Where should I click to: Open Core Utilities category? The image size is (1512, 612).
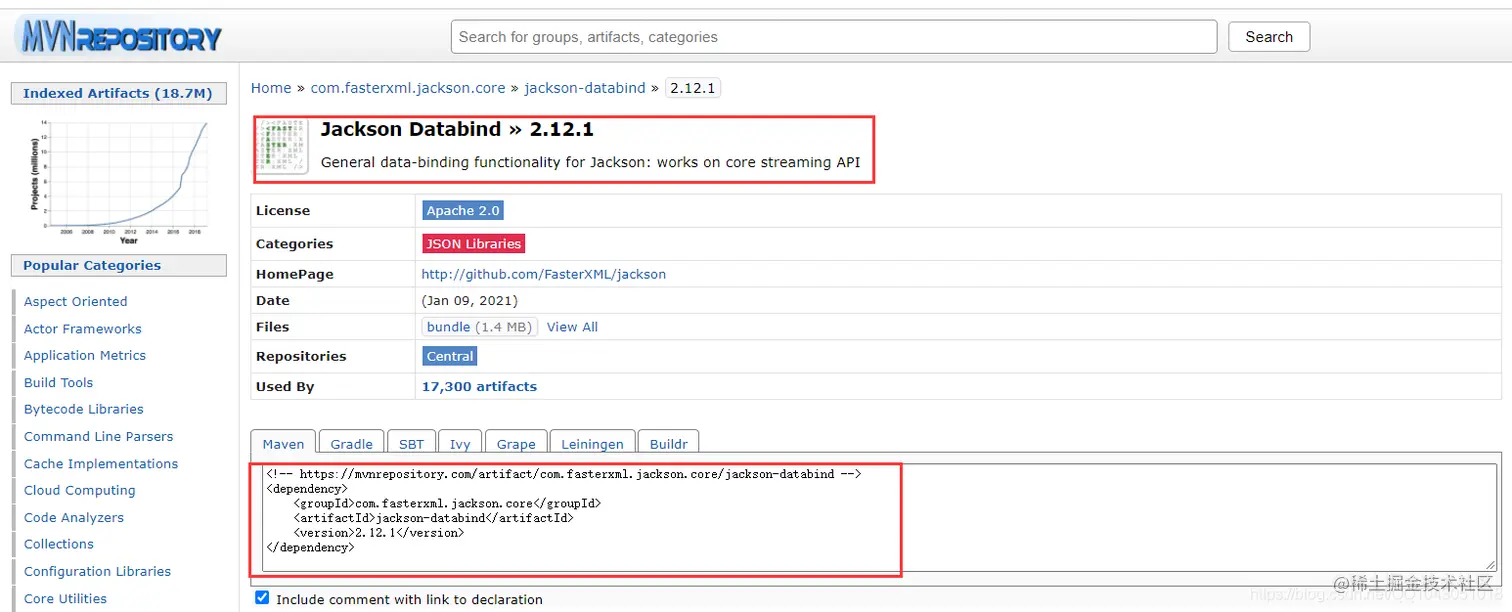[66, 599]
